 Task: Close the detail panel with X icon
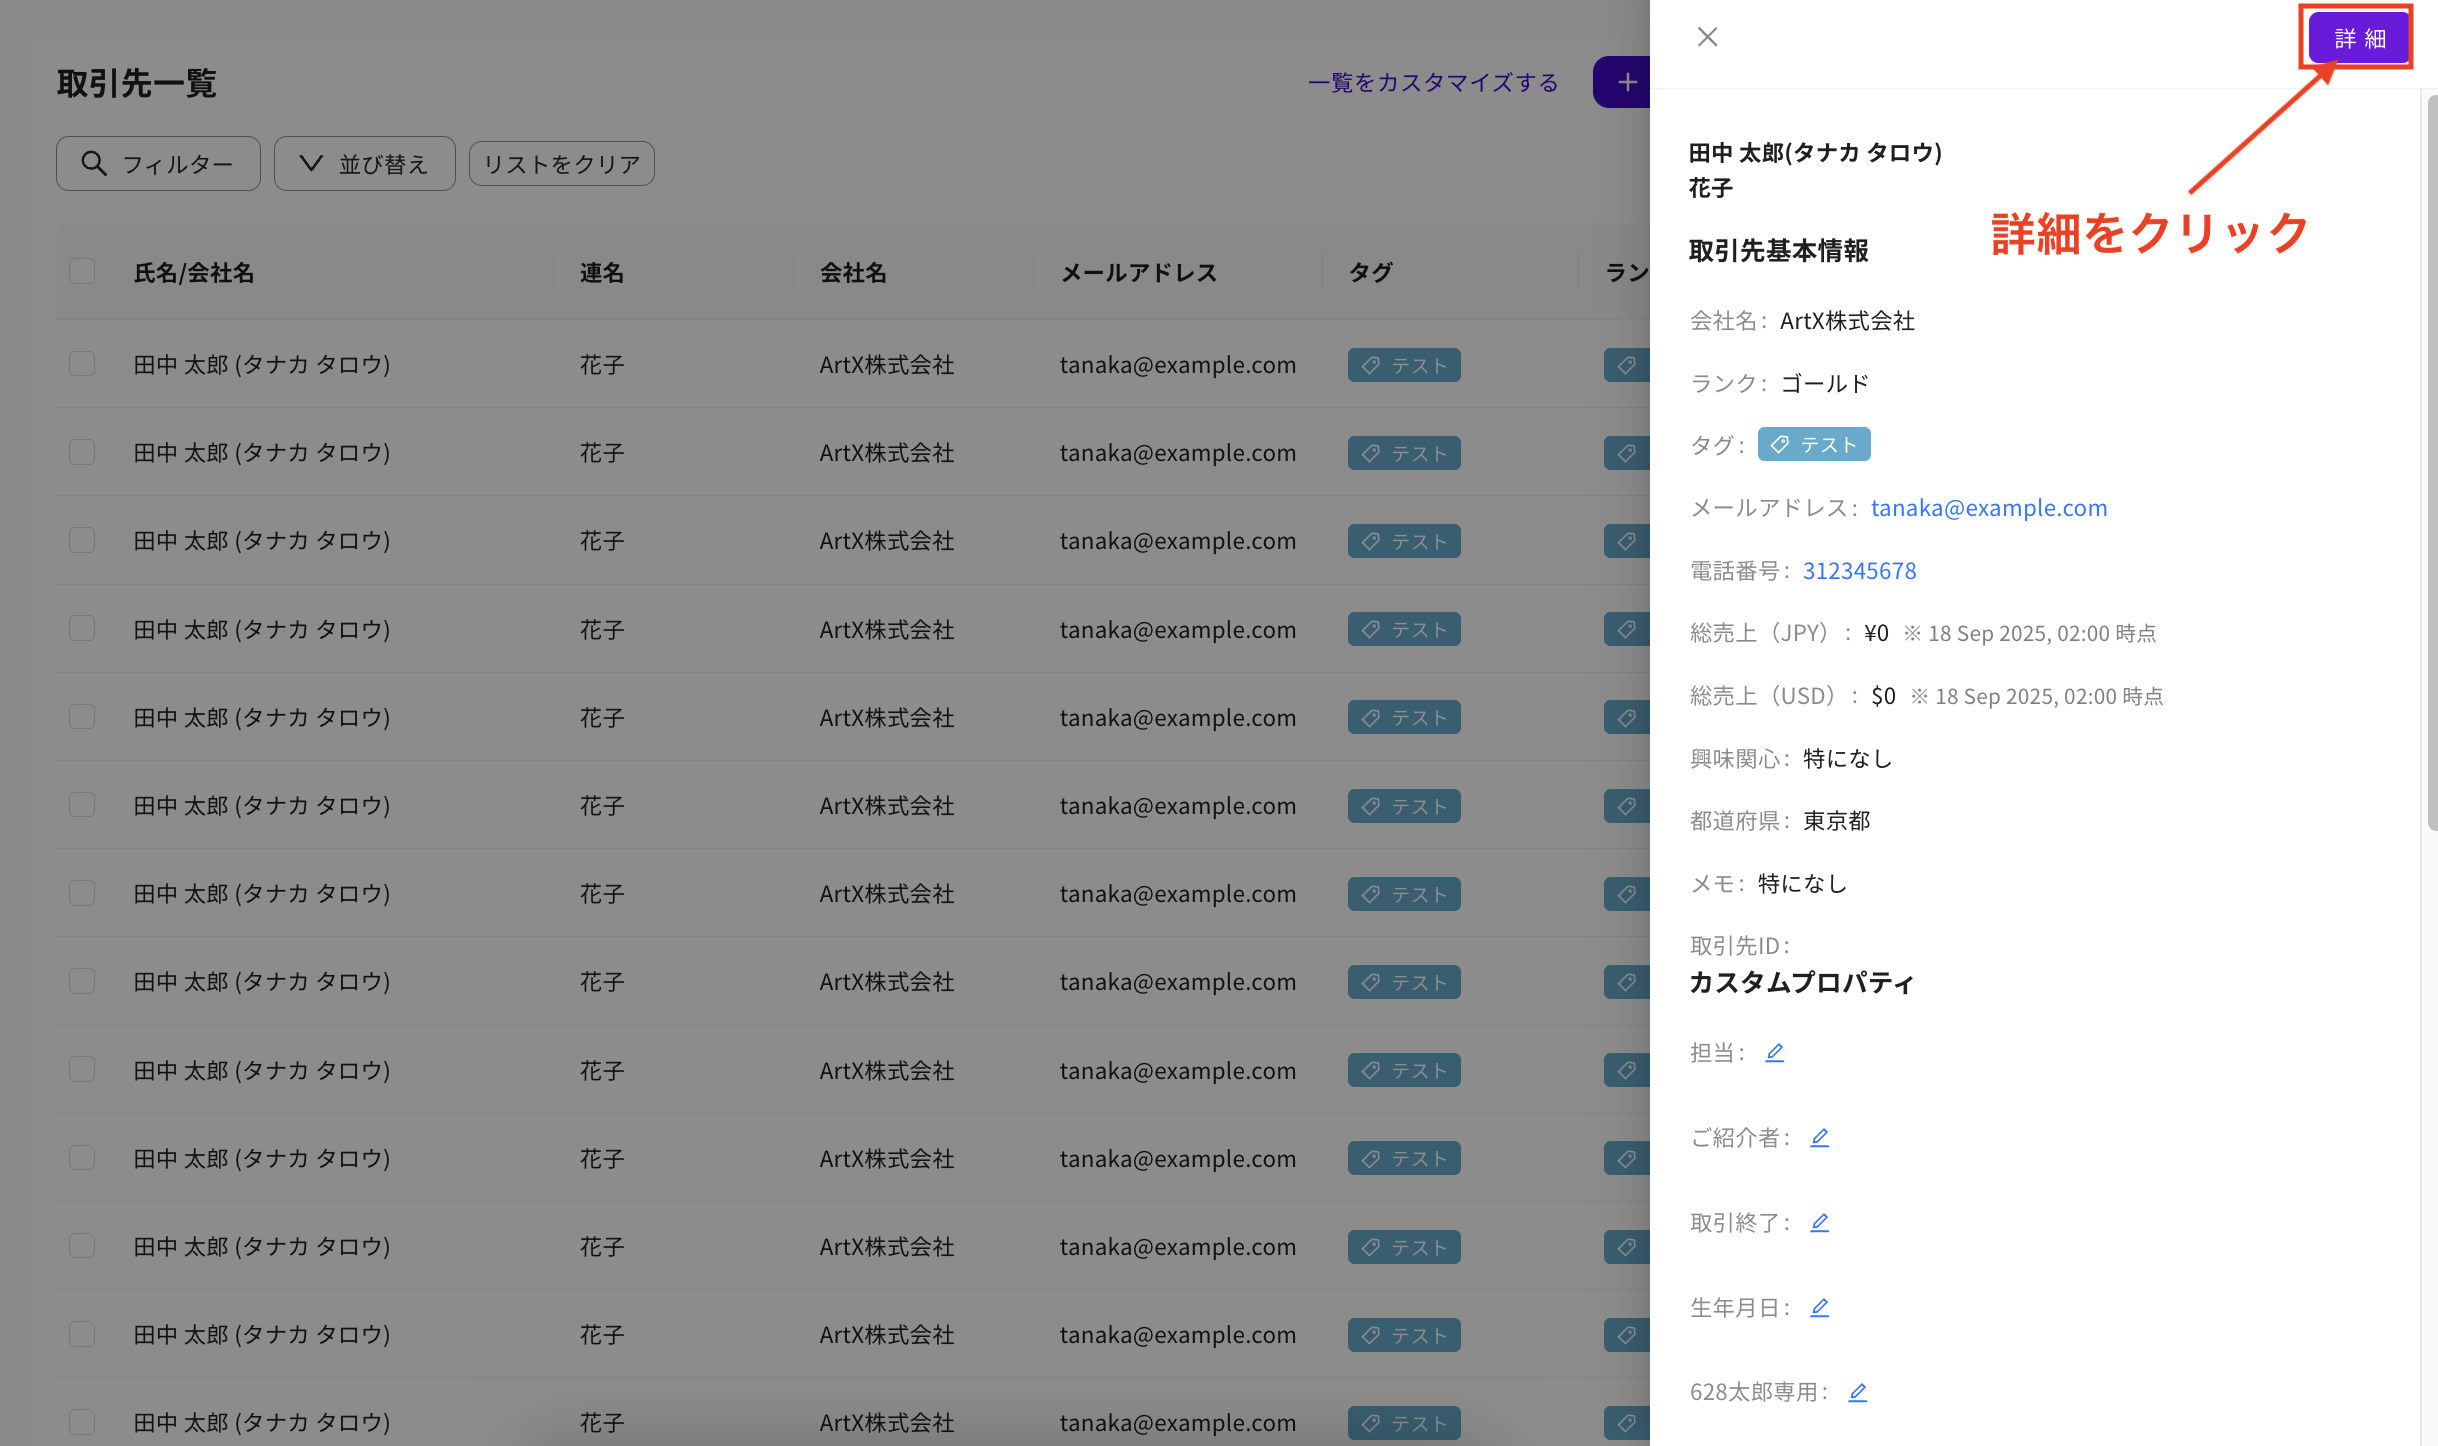pyautogui.click(x=1707, y=36)
